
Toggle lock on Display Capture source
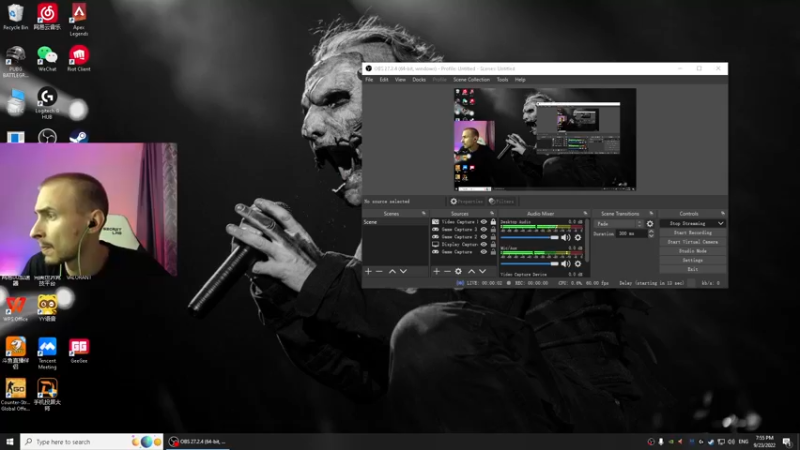coord(493,244)
